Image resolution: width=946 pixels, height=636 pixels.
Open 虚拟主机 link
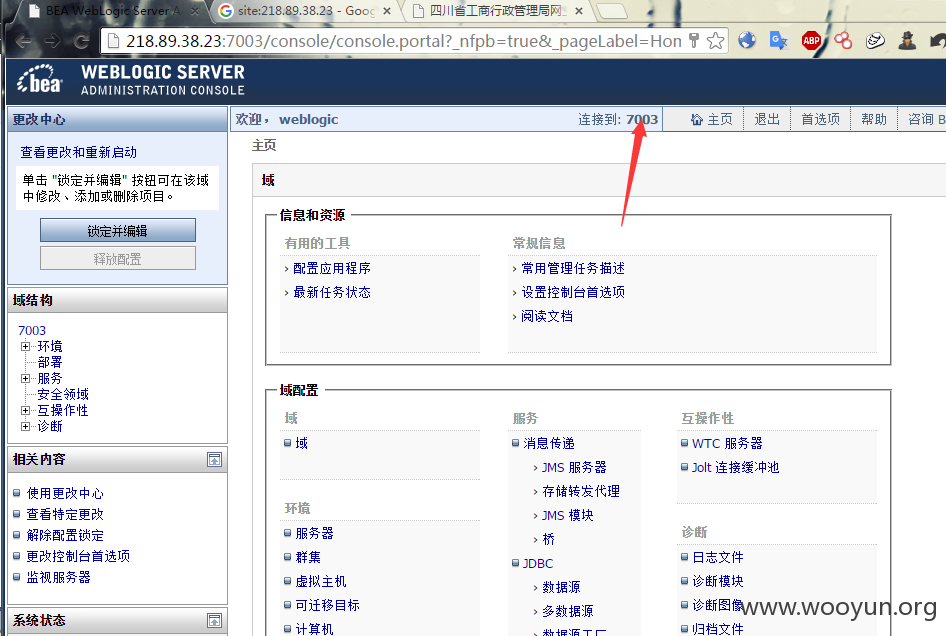(x=321, y=582)
